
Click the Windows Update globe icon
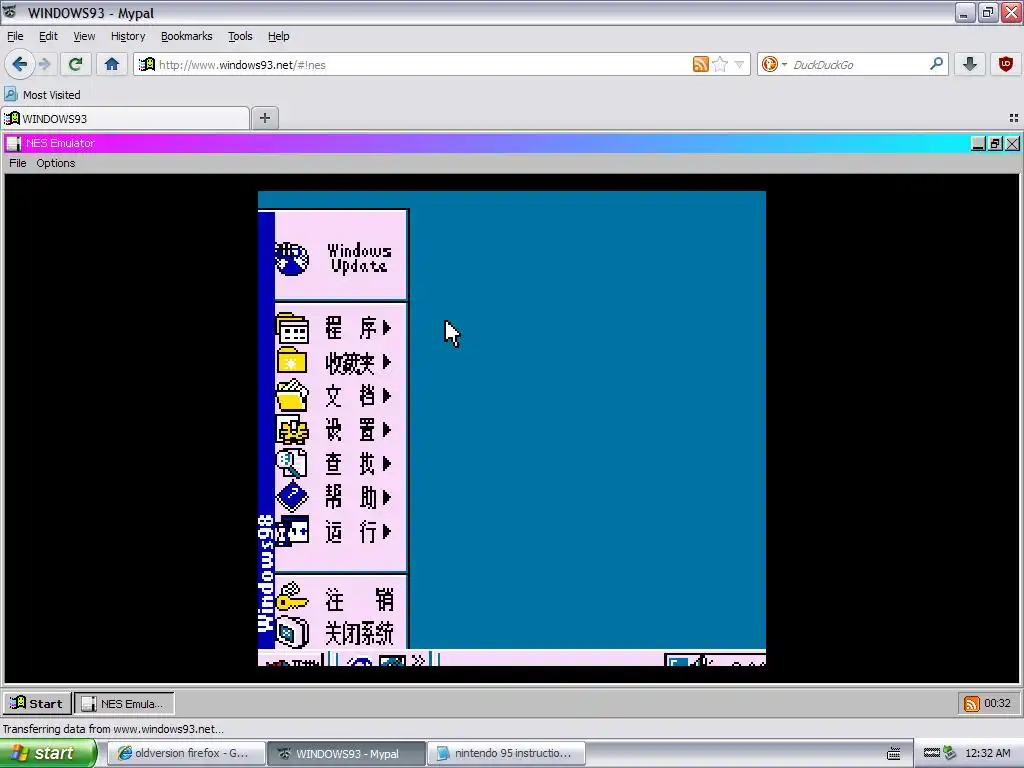[x=292, y=259]
